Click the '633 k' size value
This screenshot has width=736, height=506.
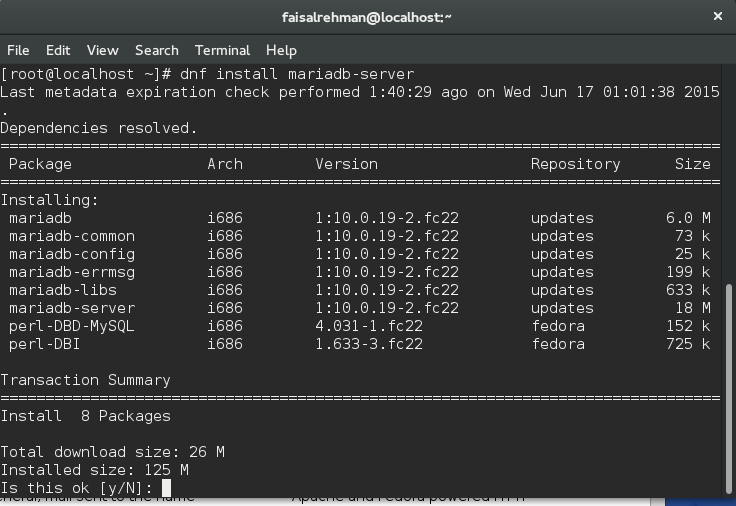pos(688,290)
